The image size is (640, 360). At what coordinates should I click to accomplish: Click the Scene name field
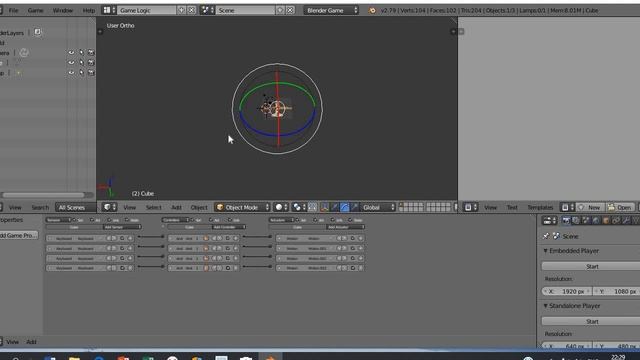(x=245, y=10)
